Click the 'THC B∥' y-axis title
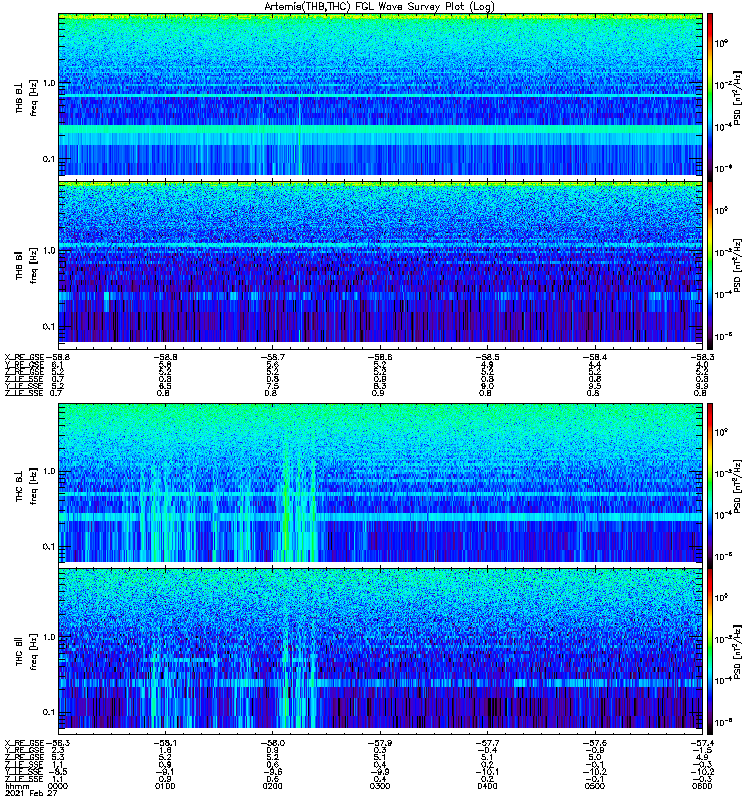 coord(19,652)
